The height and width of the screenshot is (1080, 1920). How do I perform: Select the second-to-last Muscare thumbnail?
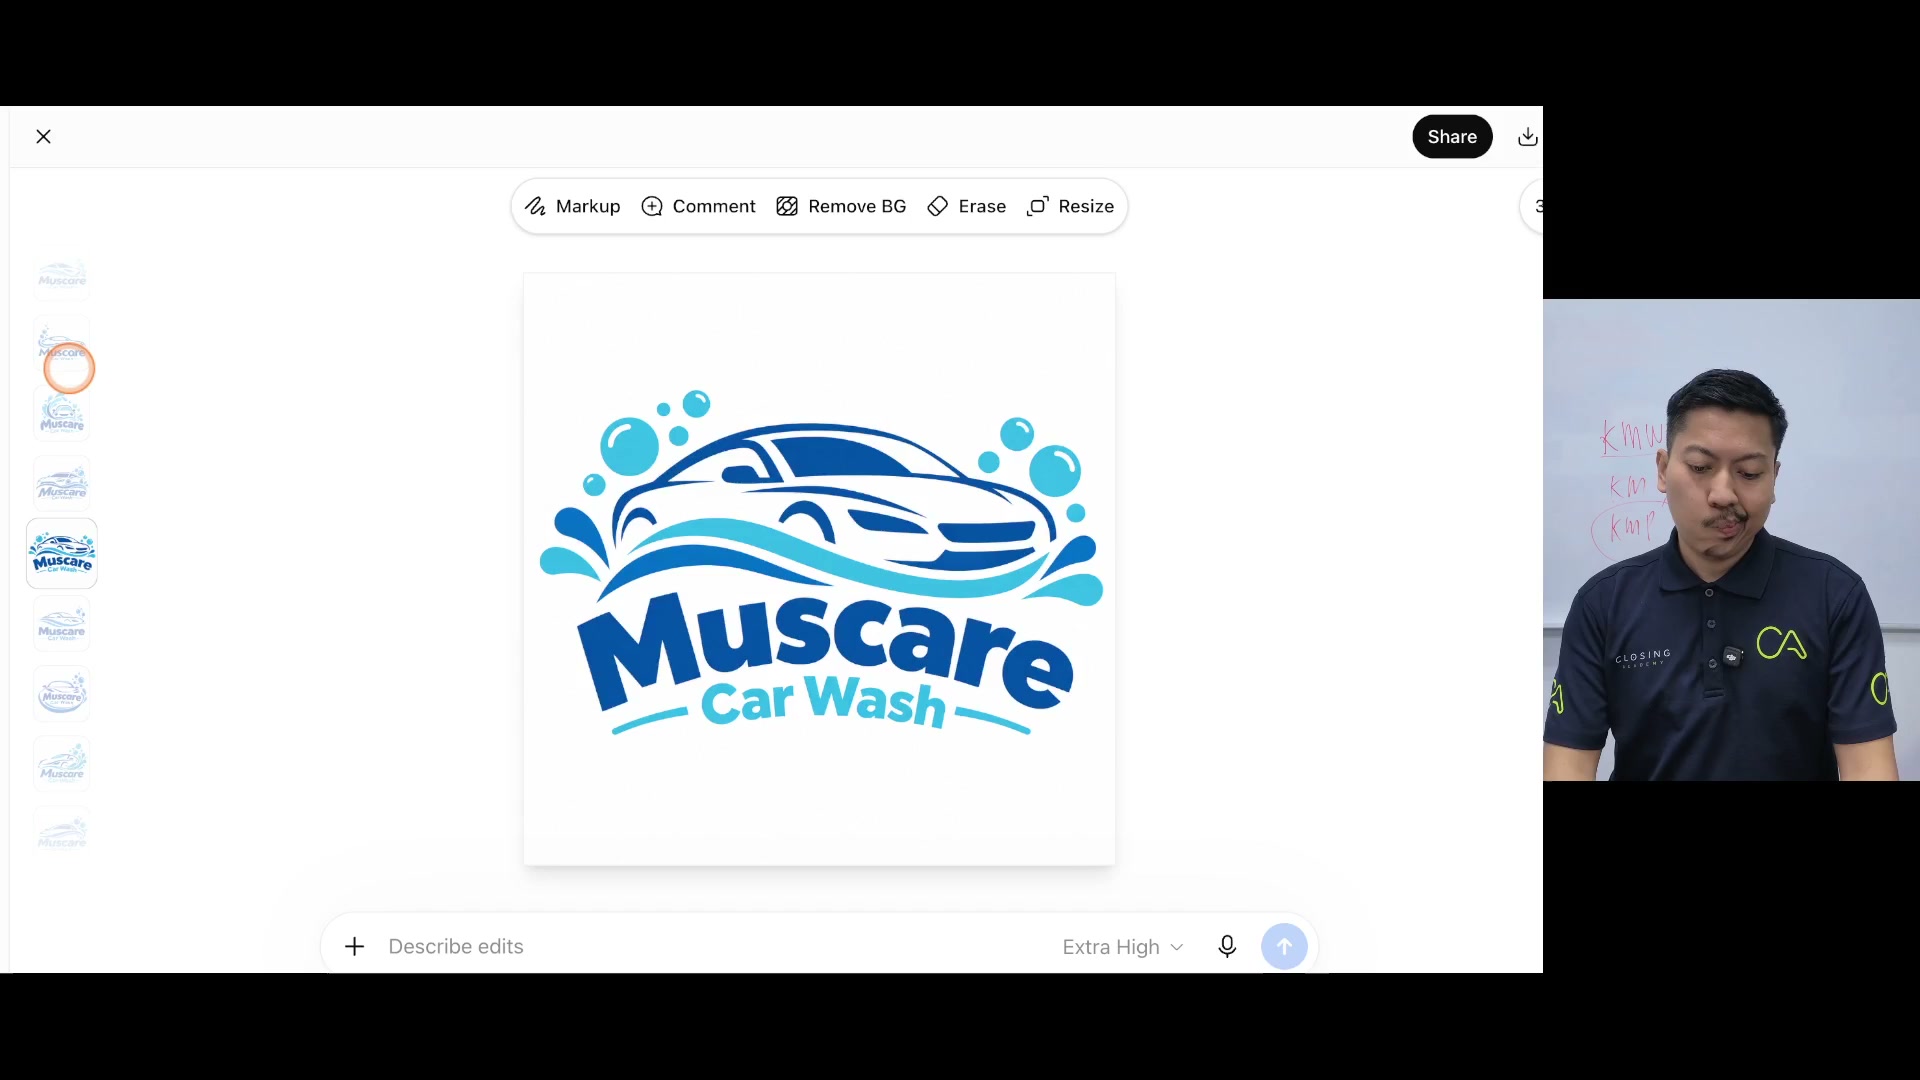click(62, 763)
